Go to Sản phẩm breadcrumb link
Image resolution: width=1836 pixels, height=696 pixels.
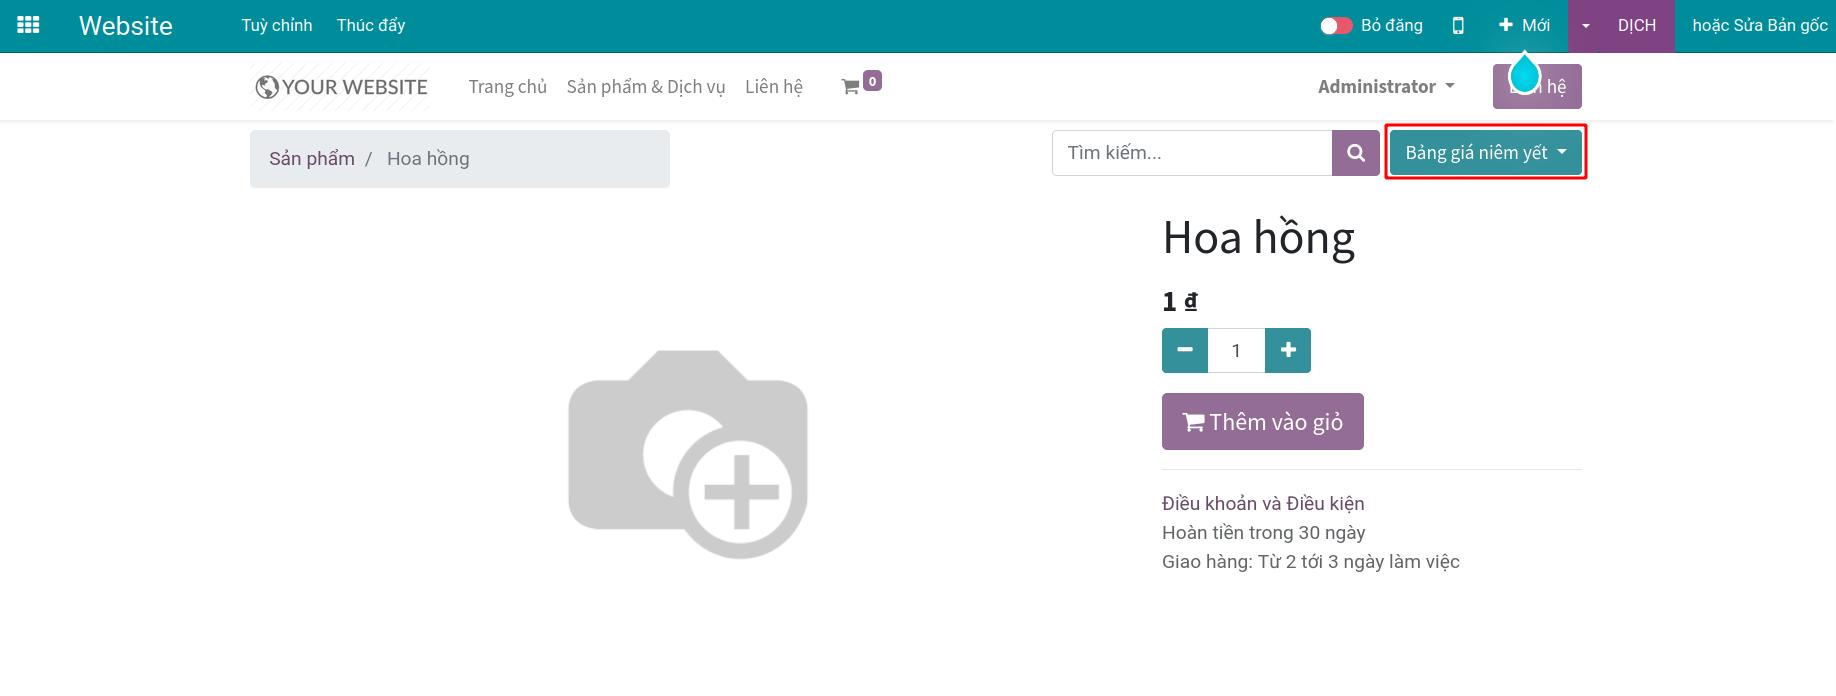click(x=312, y=159)
